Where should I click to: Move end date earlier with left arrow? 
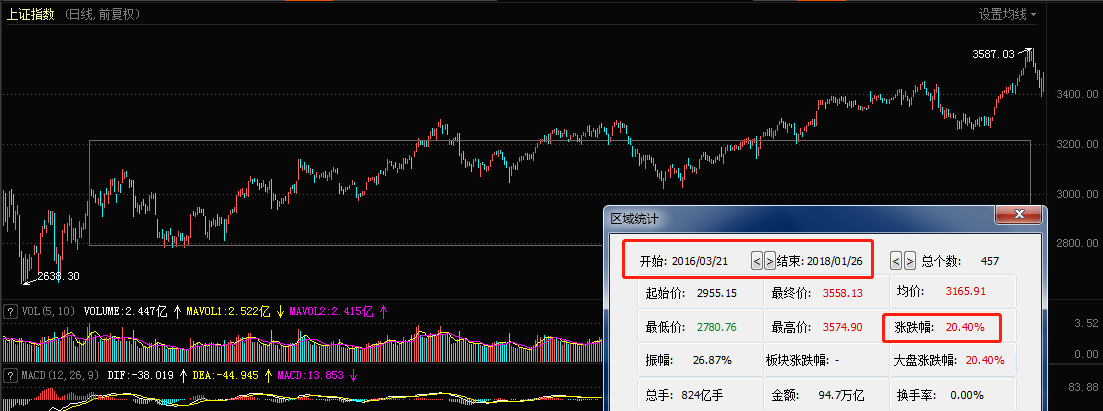[896, 260]
